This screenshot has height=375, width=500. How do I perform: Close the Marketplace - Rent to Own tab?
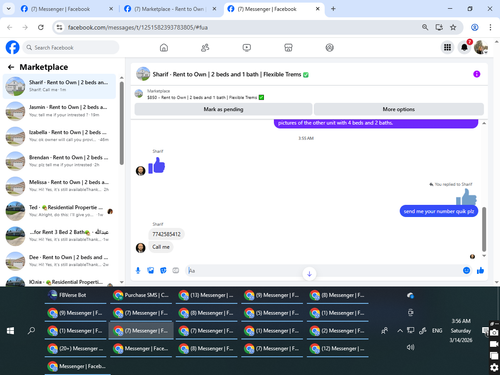point(214,9)
